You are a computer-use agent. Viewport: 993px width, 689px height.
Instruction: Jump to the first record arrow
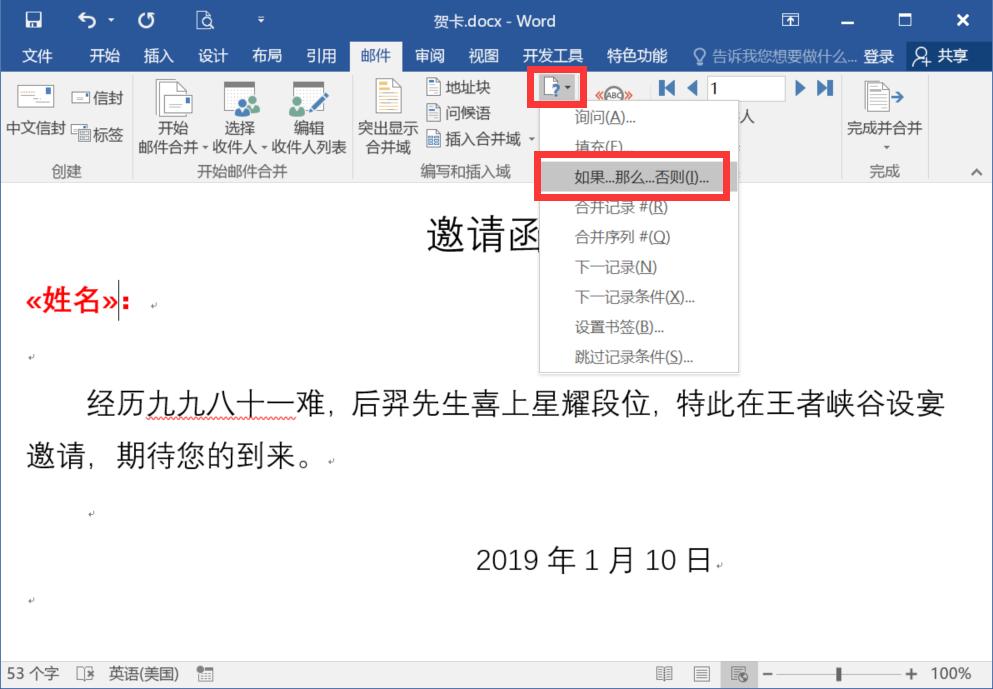[666, 88]
